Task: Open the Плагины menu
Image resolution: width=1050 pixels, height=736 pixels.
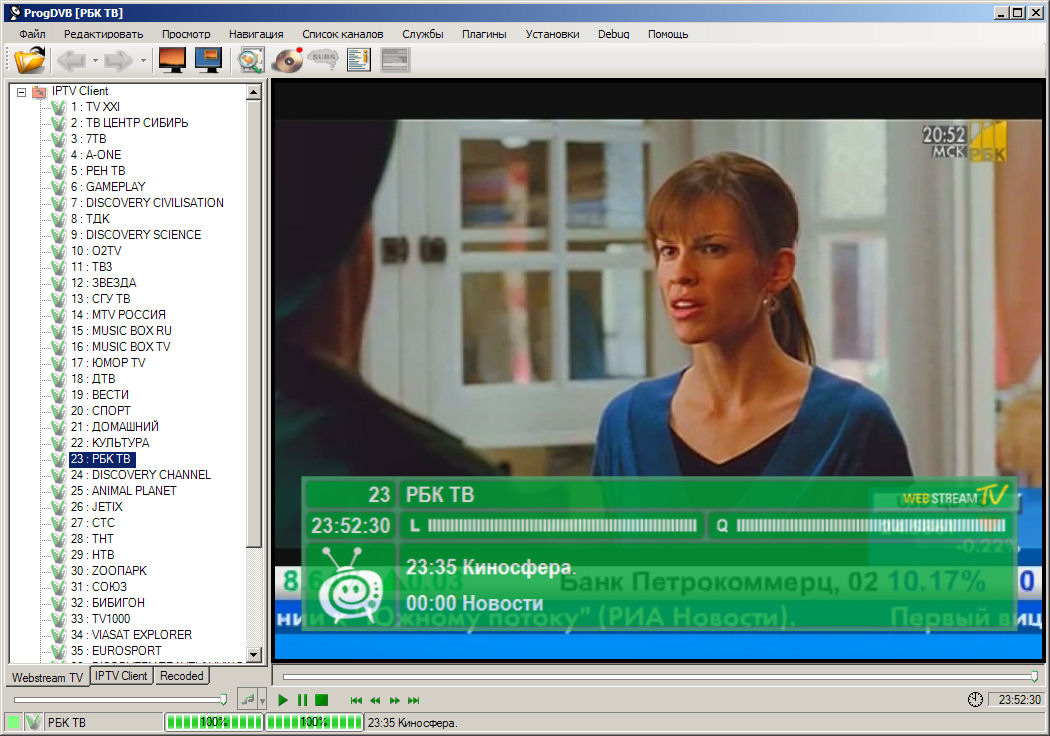Action: click(483, 34)
